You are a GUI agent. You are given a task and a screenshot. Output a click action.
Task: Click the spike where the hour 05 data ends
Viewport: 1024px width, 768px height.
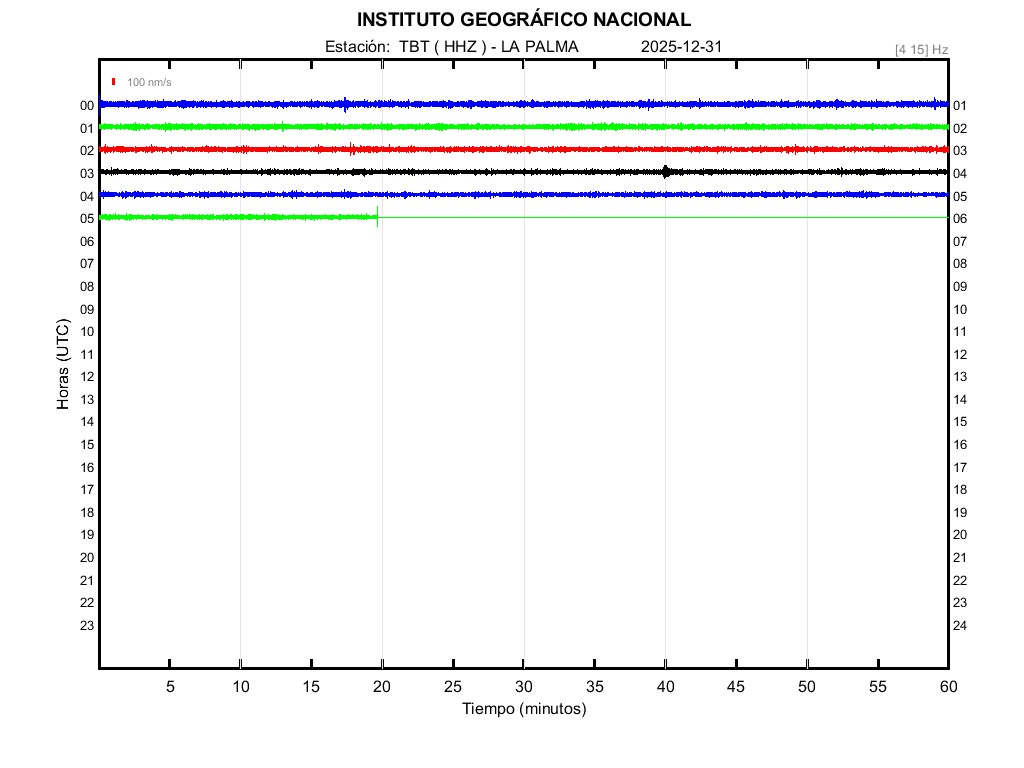377,217
